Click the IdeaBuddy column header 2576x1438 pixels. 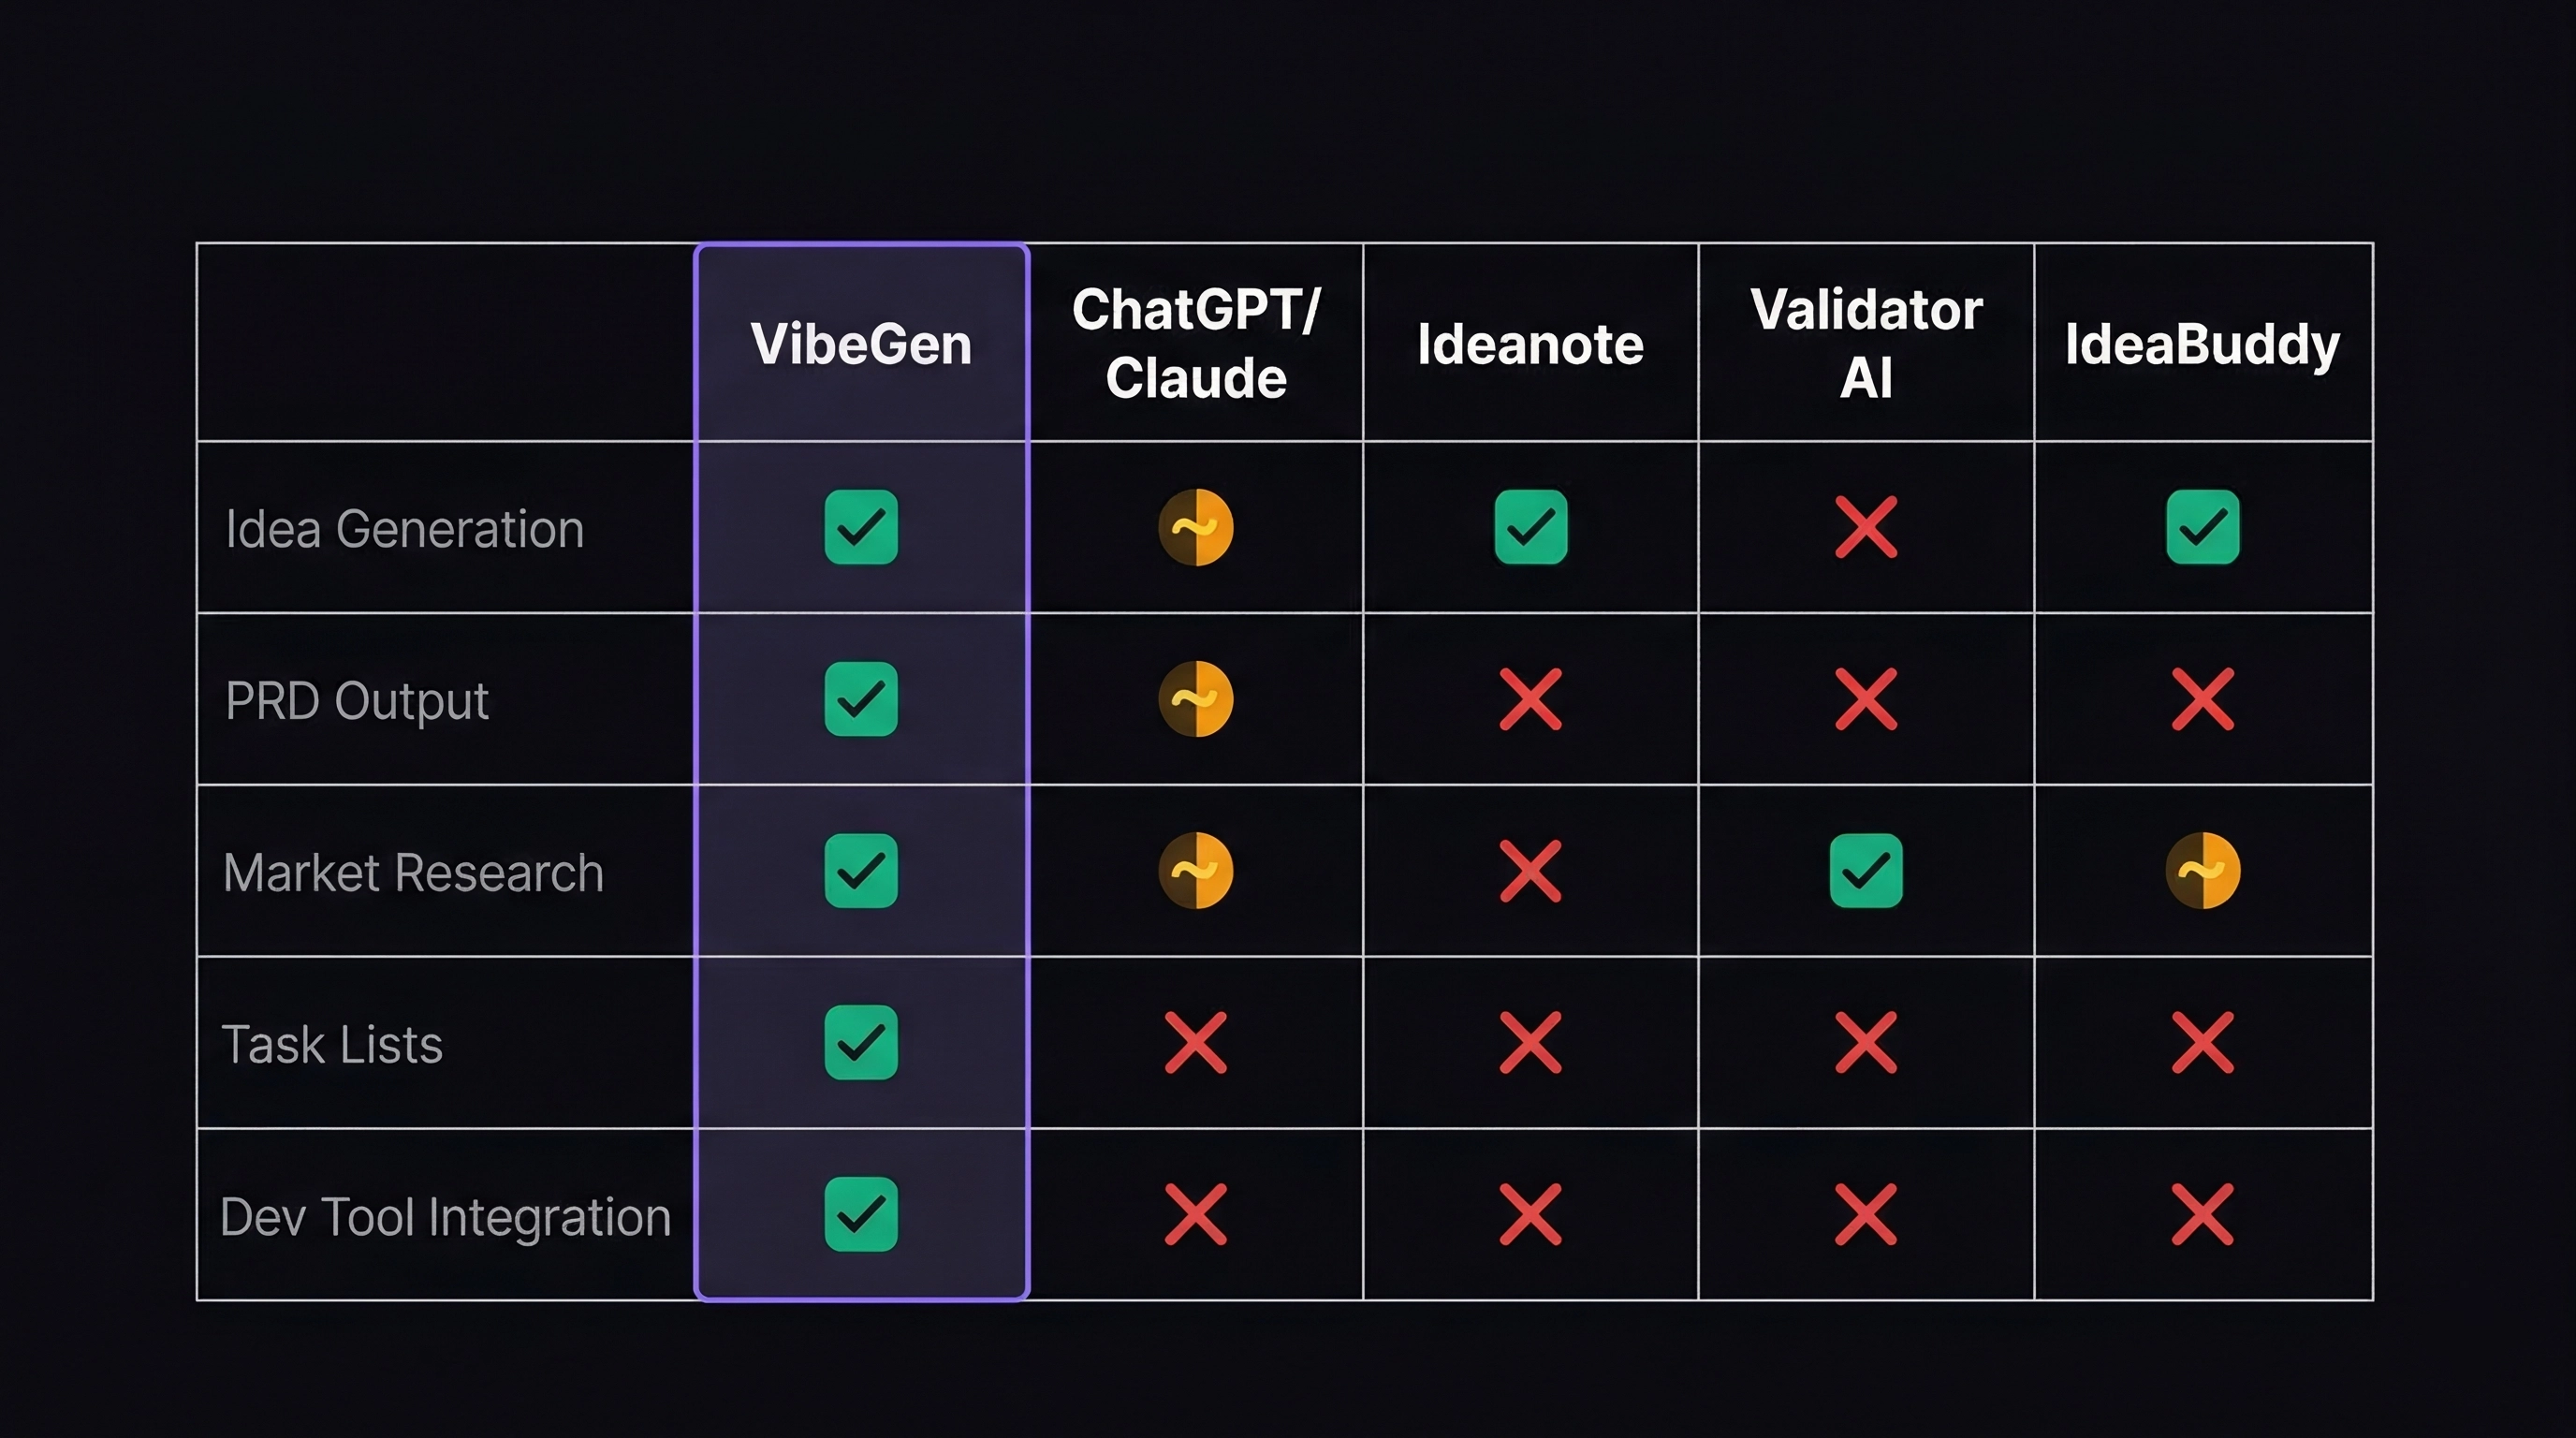[2203, 344]
